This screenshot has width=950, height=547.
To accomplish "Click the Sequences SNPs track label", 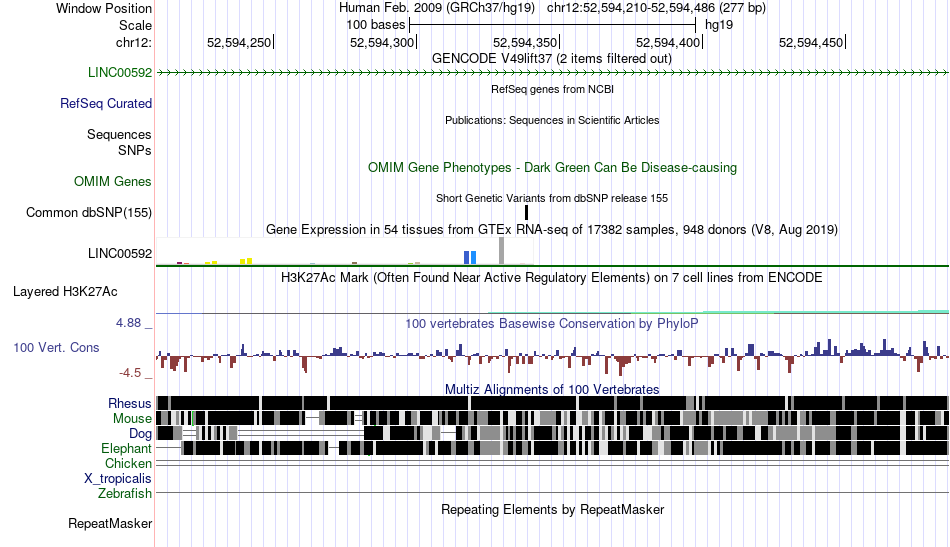I will coord(119,142).
